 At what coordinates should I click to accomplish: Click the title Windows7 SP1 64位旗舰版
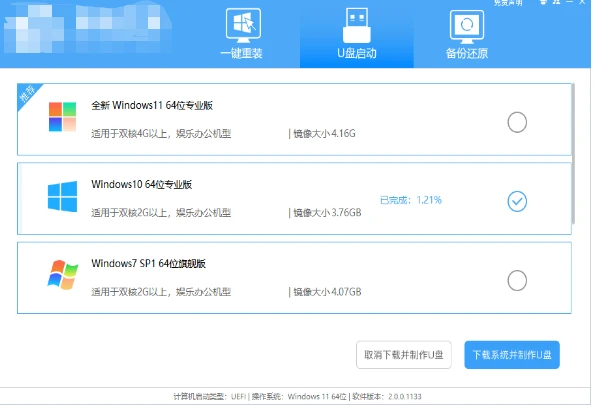(x=148, y=263)
